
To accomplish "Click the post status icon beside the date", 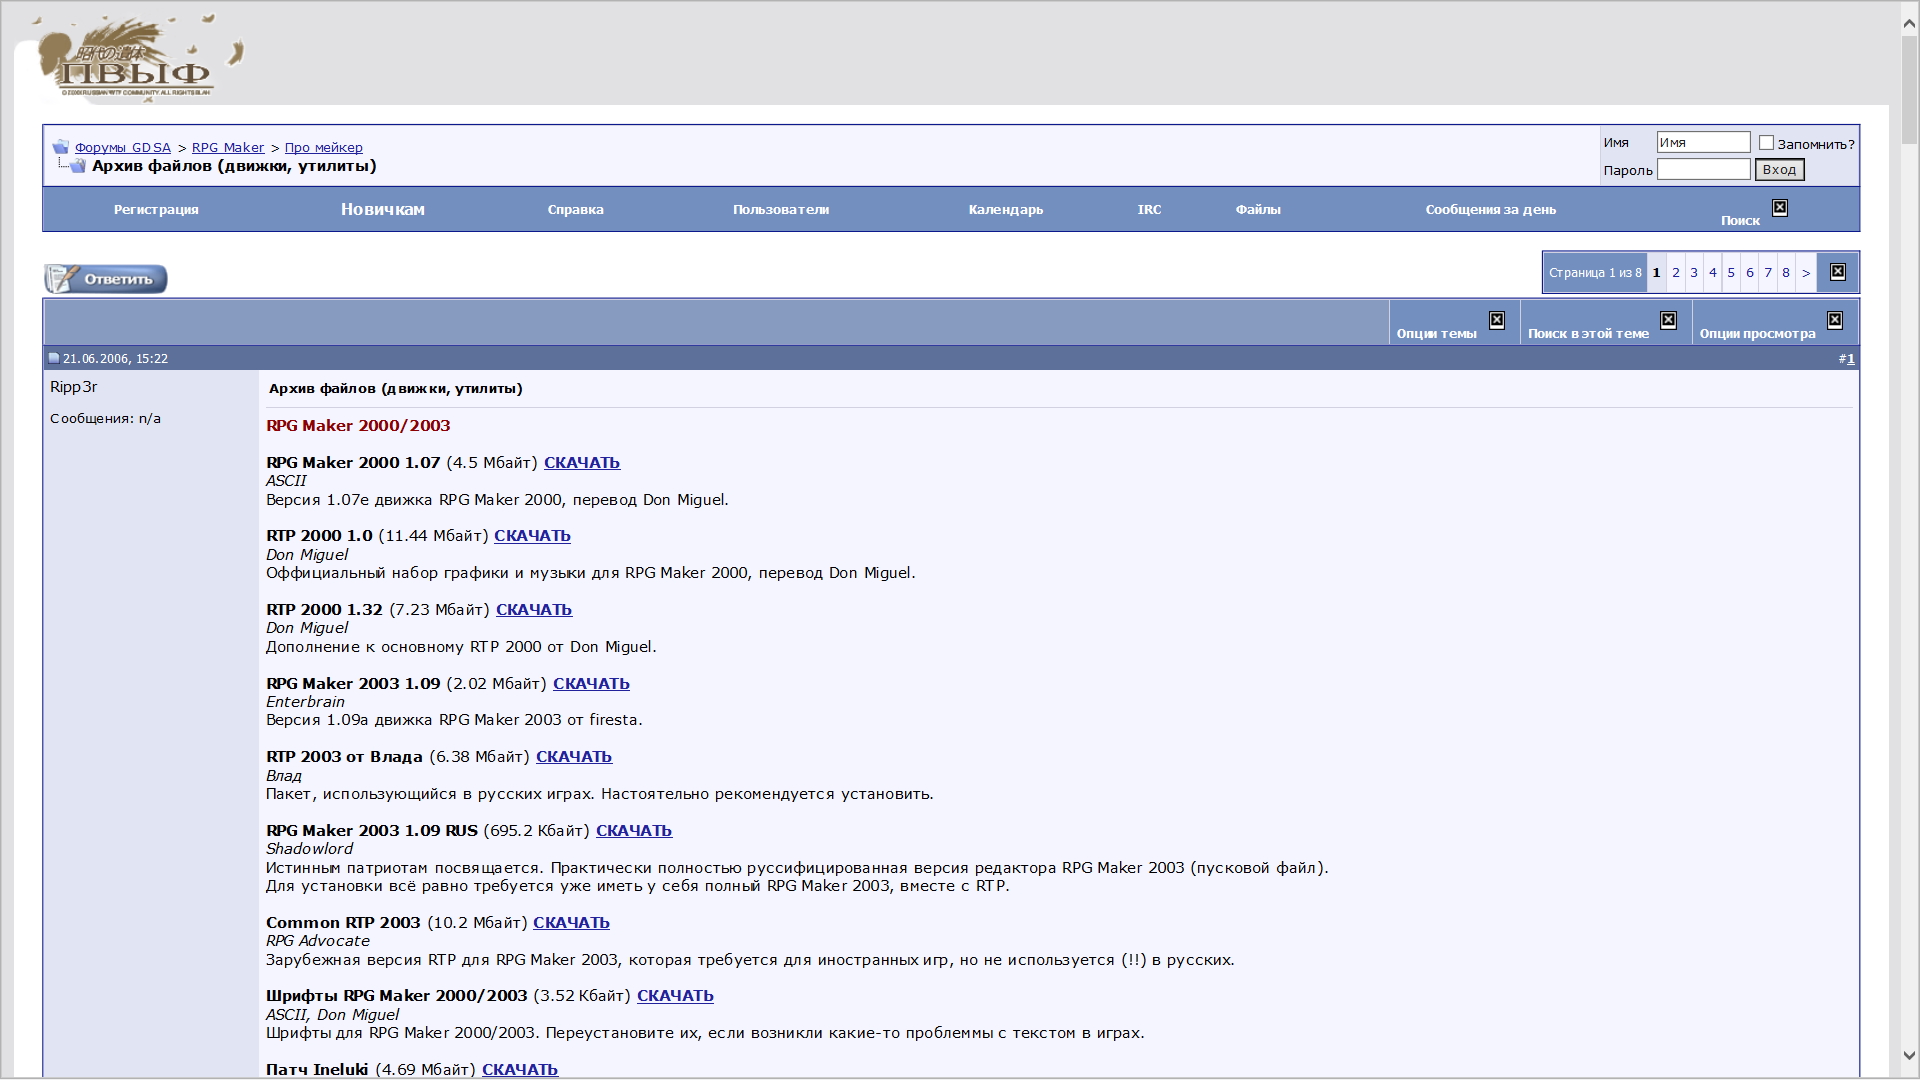I will coord(54,358).
